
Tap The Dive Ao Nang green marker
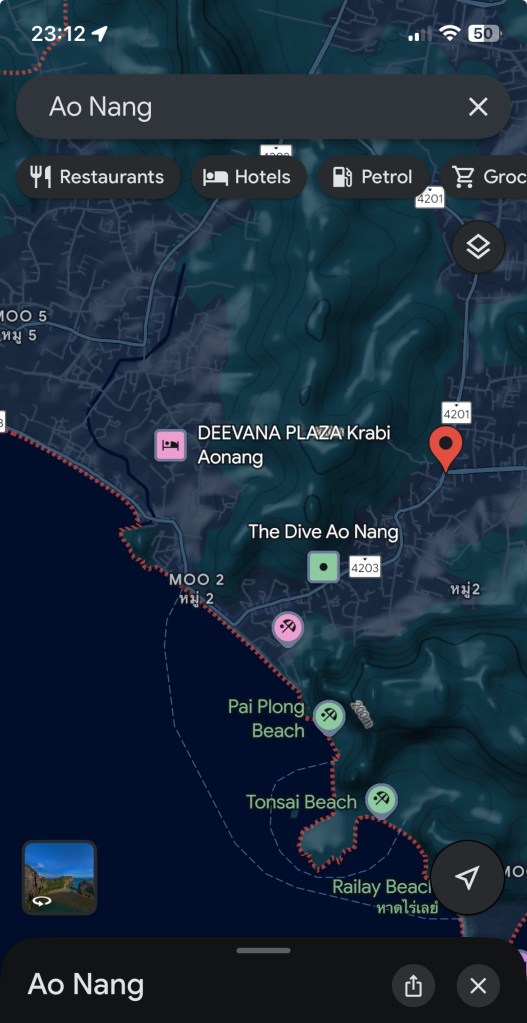[x=324, y=566]
